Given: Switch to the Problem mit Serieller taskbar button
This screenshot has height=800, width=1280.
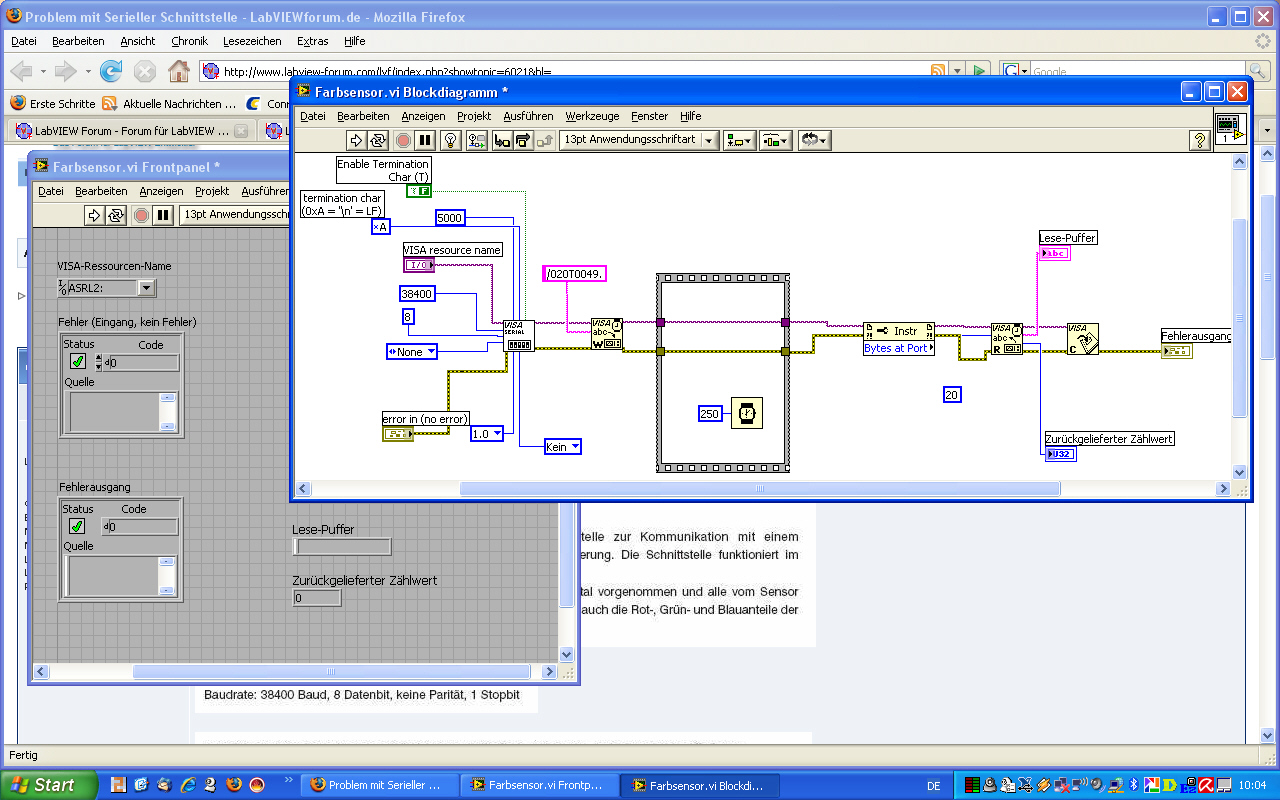Looking at the screenshot, I should (380, 785).
